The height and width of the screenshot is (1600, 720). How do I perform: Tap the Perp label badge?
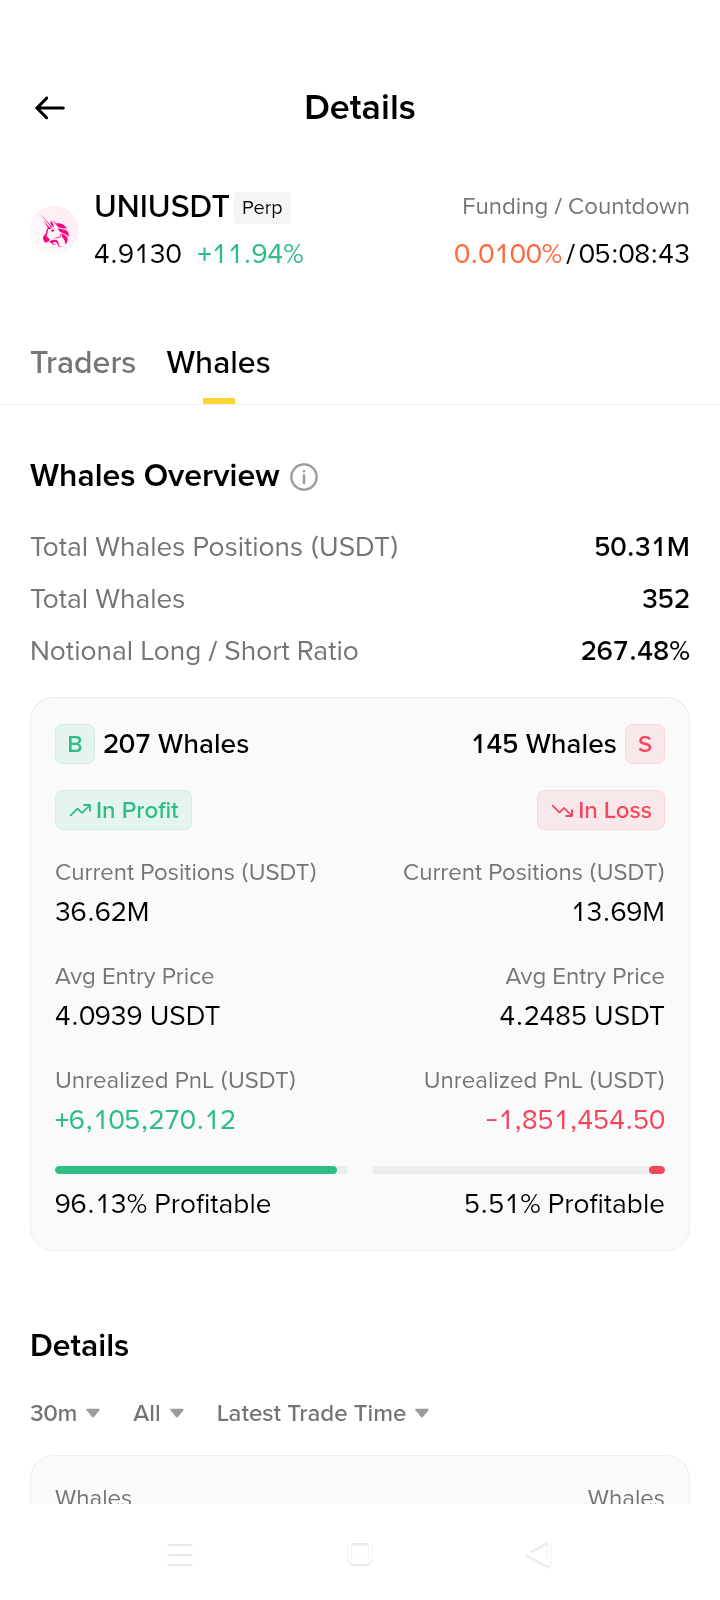coord(262,208)
